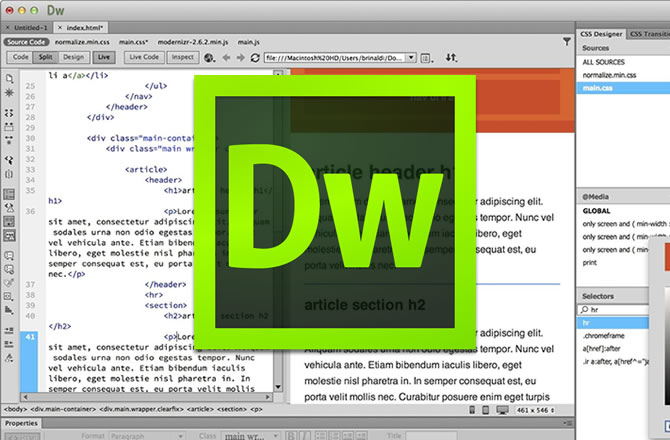
Task: Switch to the Untitled-1 document tab
Action: tap(31, 28)
